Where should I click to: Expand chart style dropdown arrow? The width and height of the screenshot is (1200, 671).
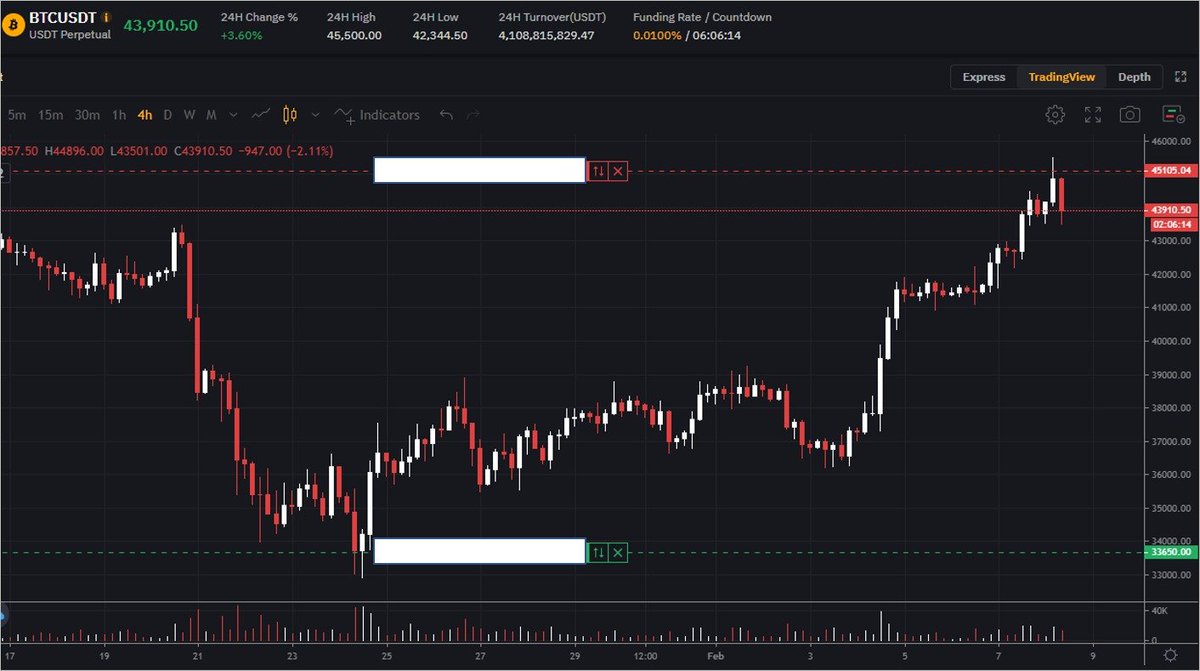tap(316, 115)
